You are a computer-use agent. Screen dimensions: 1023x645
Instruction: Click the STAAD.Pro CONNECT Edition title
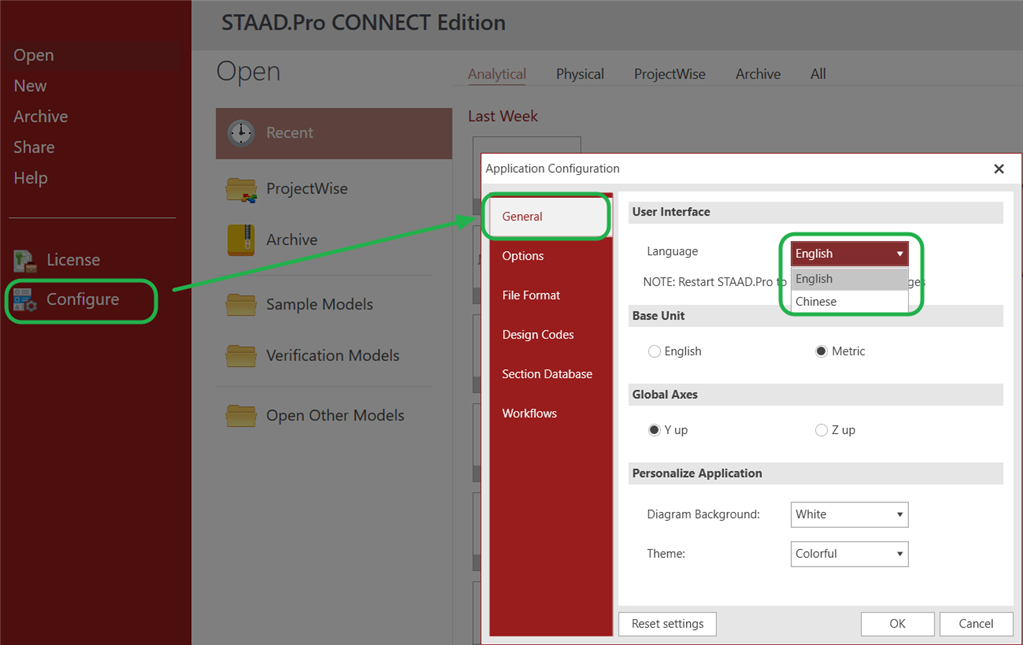click(363, 23)
